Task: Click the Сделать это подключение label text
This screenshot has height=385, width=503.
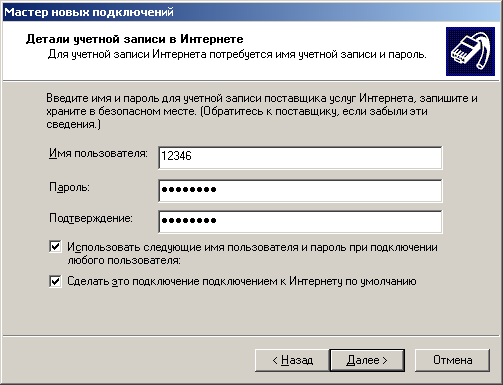Action: coord(242,281)
